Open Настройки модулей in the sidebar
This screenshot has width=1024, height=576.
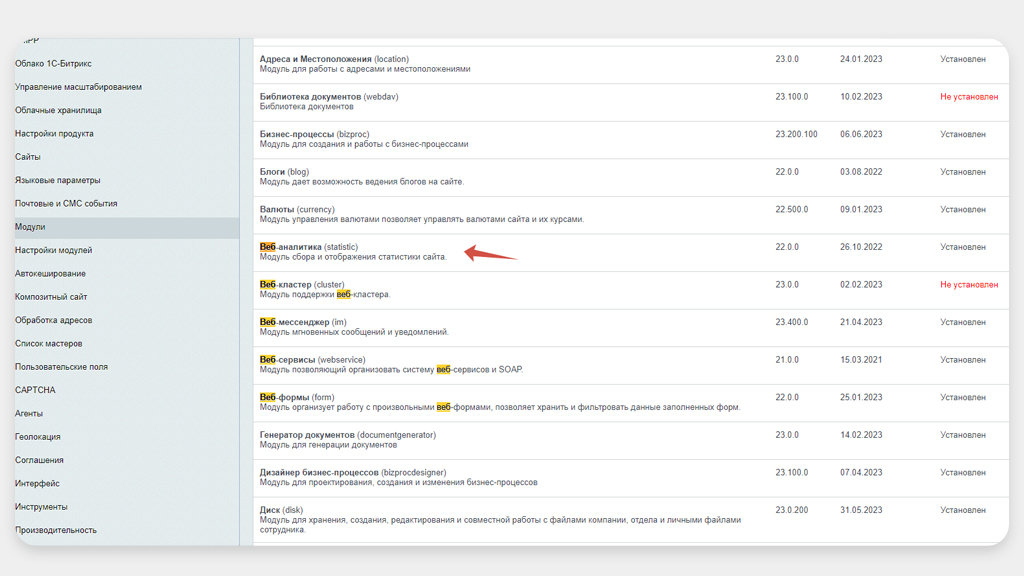pos(53,250)
